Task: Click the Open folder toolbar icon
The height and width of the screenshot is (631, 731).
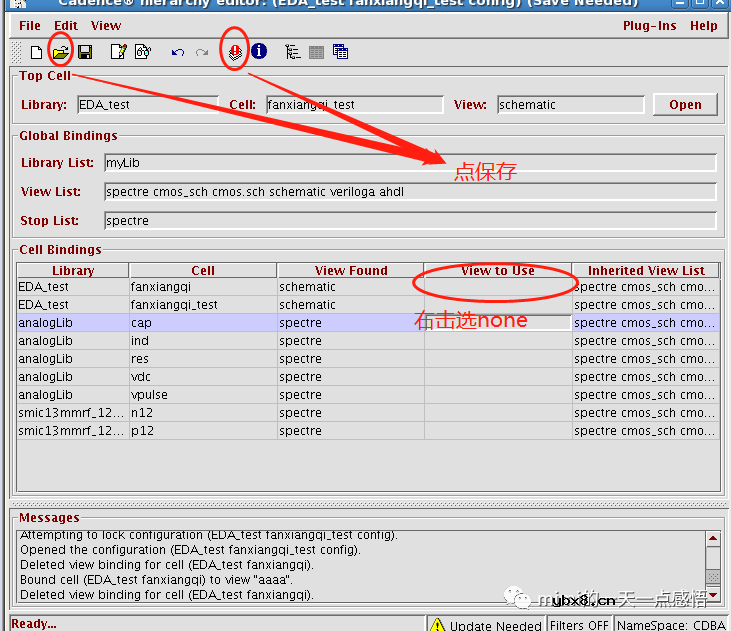Action: (61, 52)
